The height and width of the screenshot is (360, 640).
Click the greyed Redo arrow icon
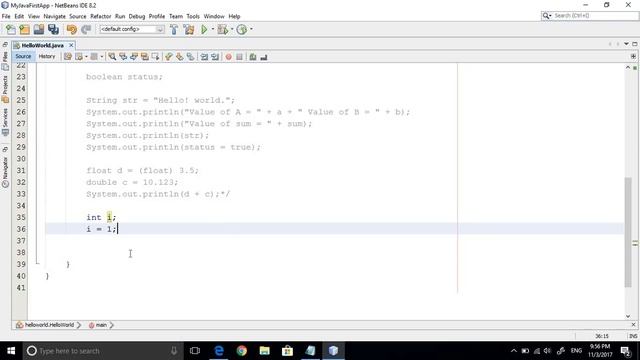(86, 29)
